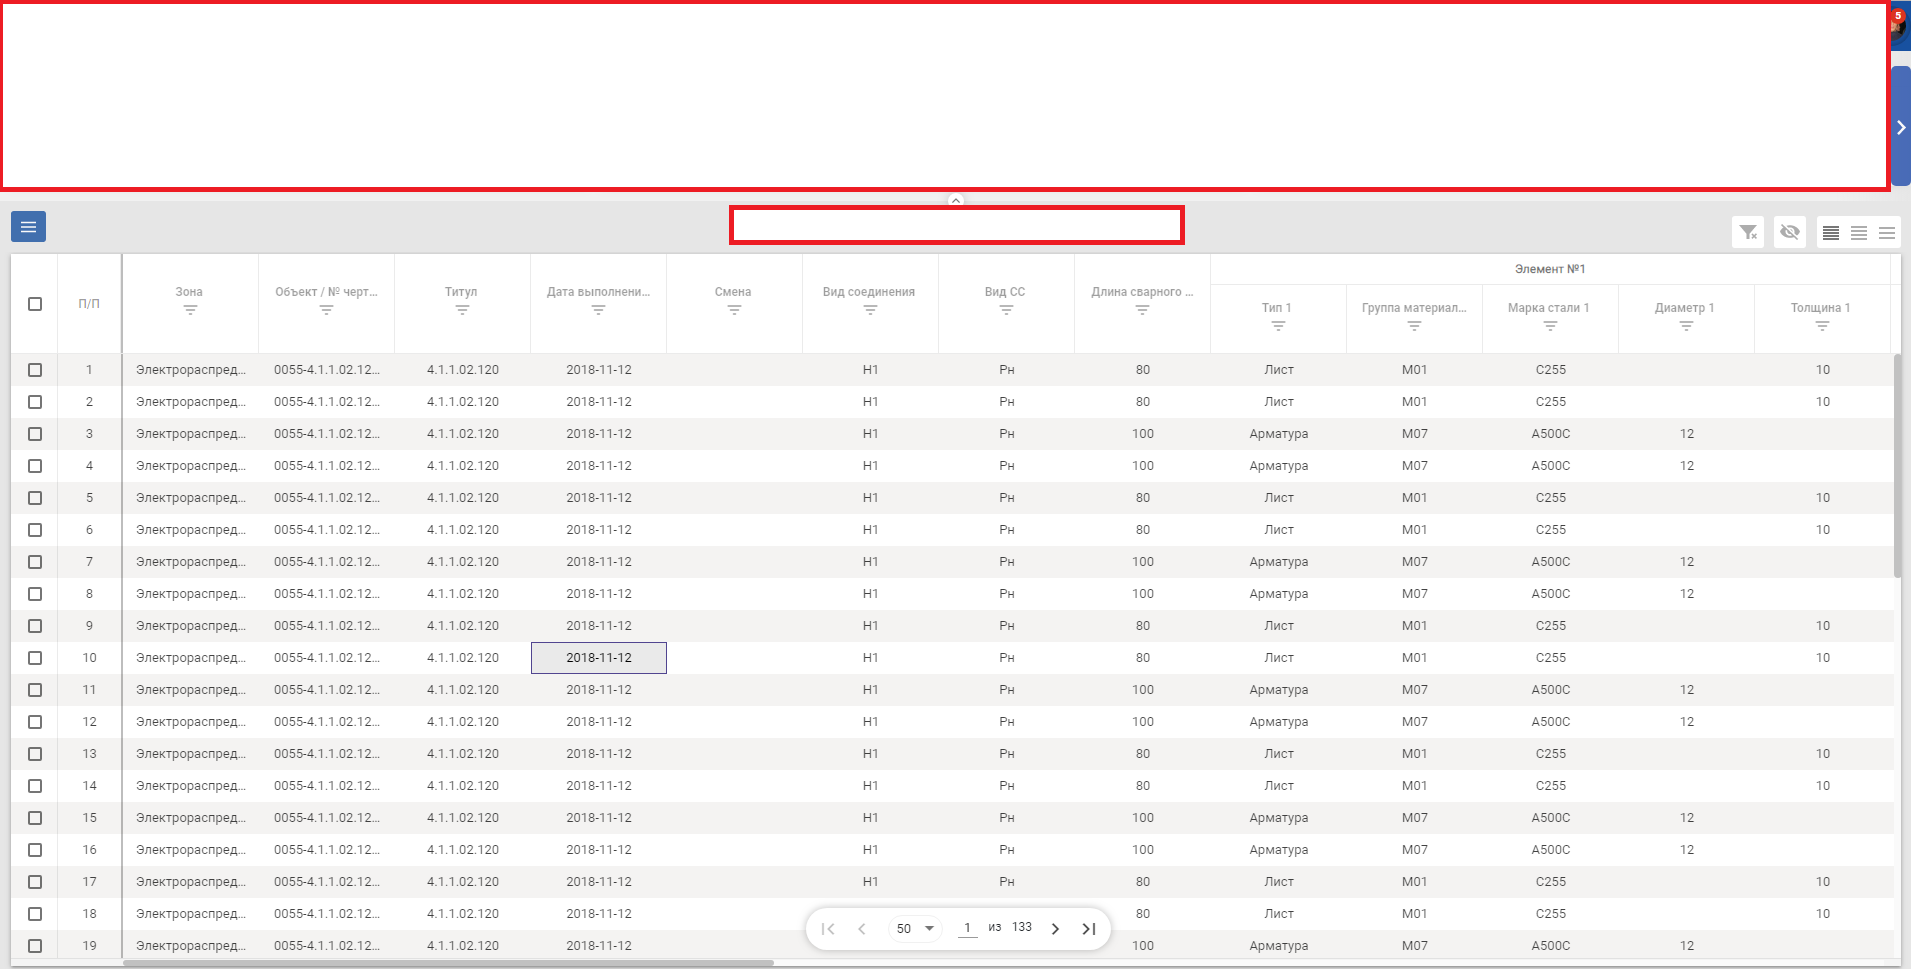Select the wide row spacing icon

1887,233
